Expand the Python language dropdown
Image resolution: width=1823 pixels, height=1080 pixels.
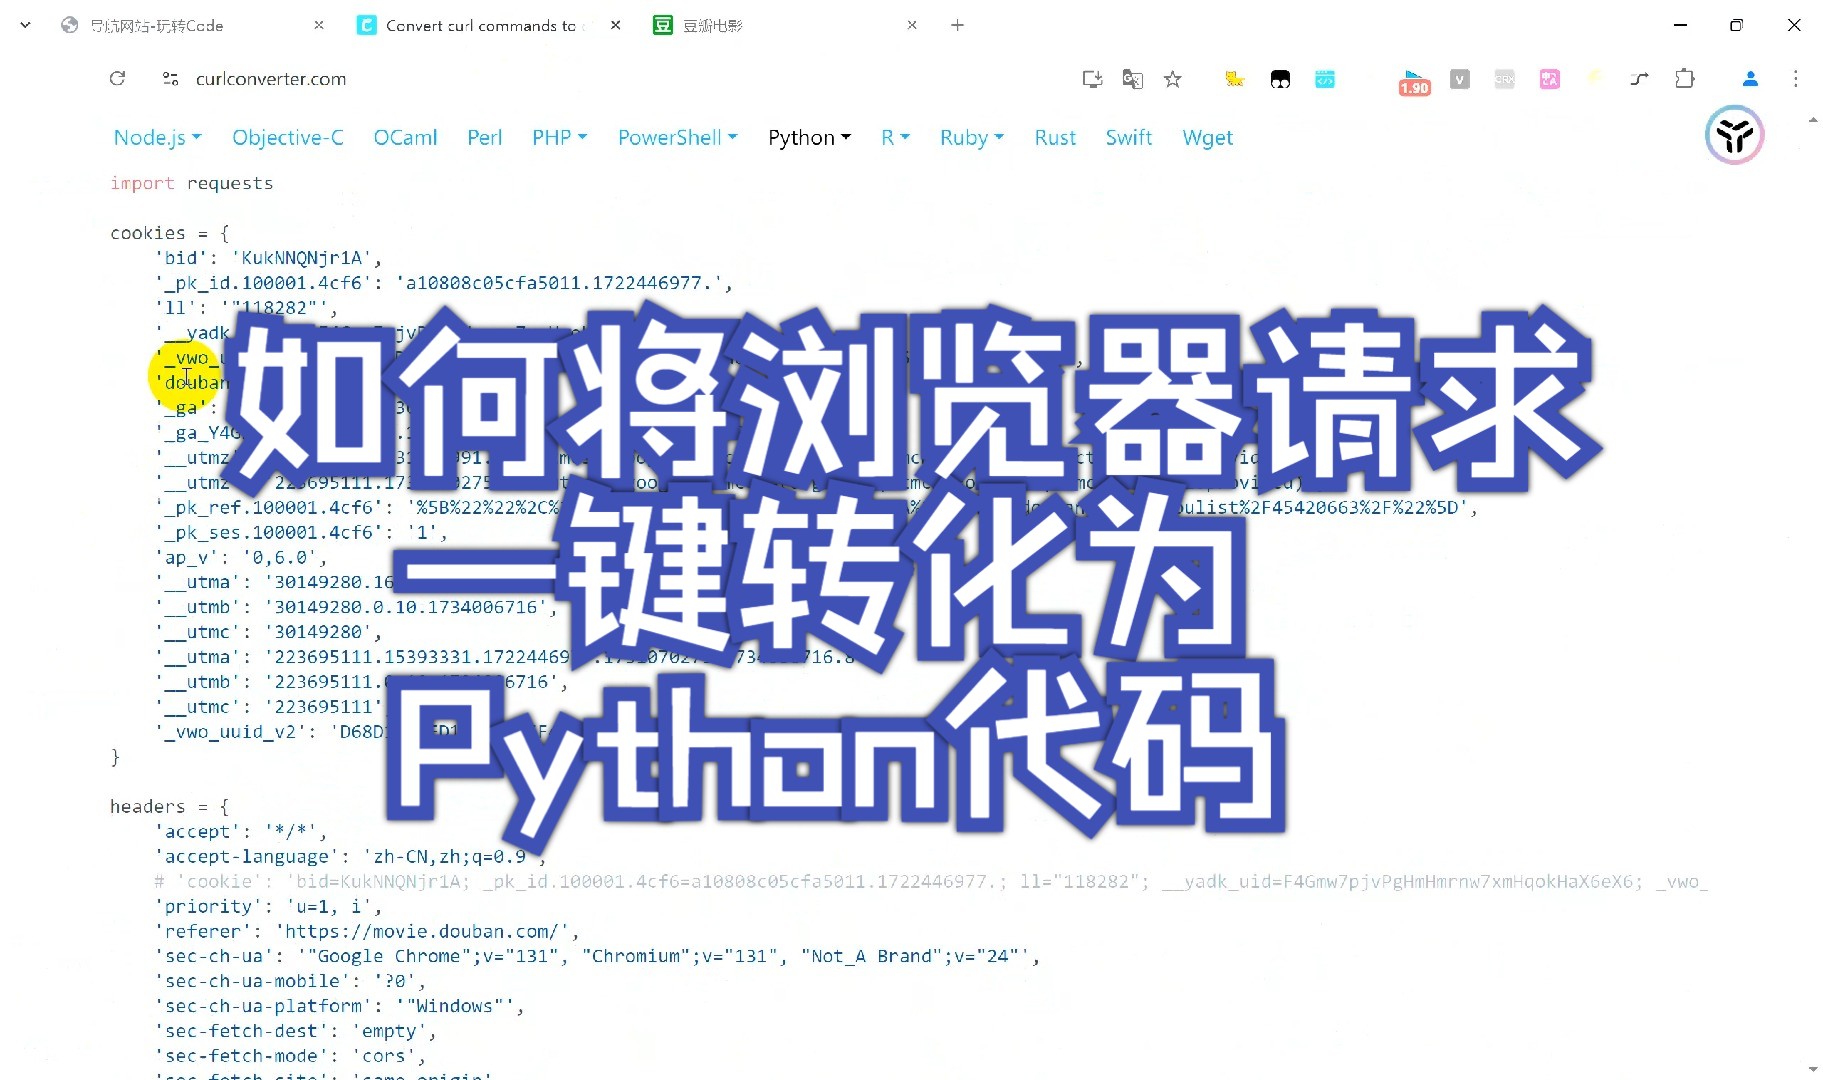809,138
